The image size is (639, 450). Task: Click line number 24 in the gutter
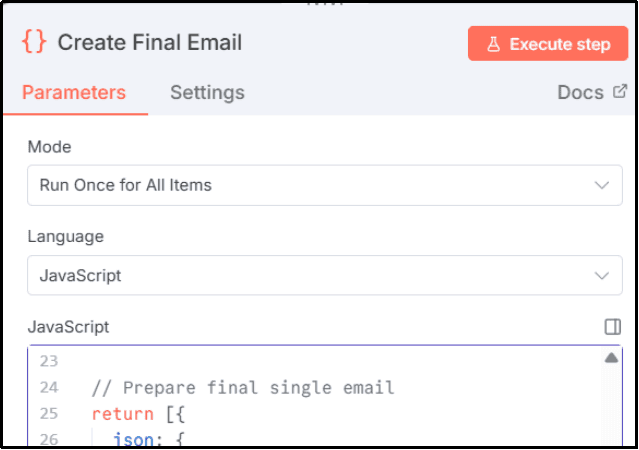47,387
